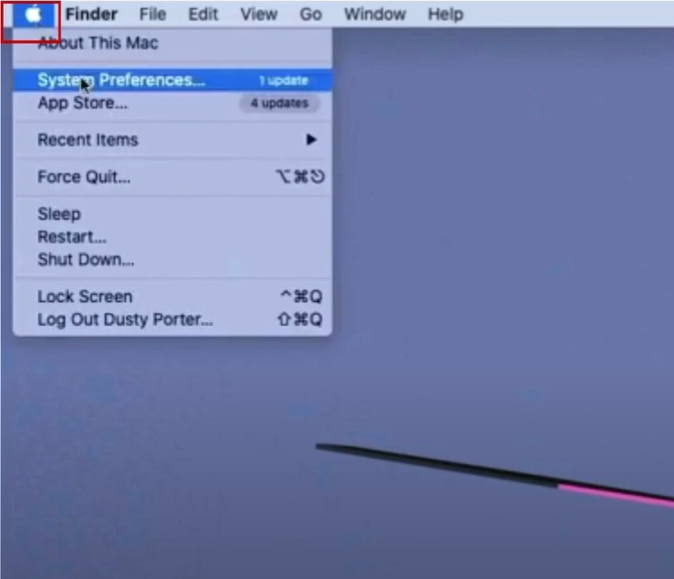Select Restart from the menu
The image size is (674, 579).
pyautogui.click(x=172, y=237)
